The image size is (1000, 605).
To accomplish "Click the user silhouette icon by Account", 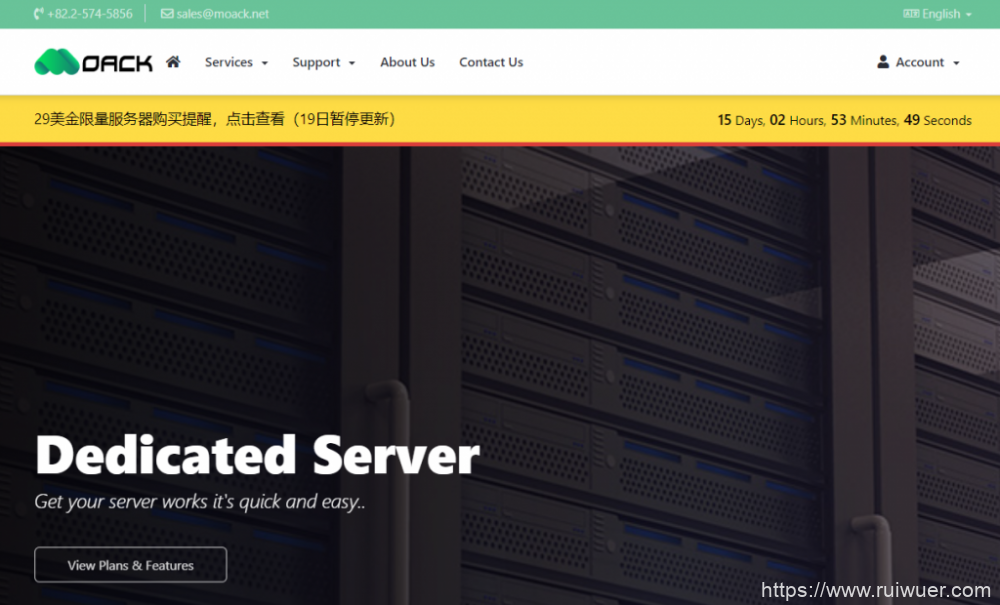I will [883, 62].
